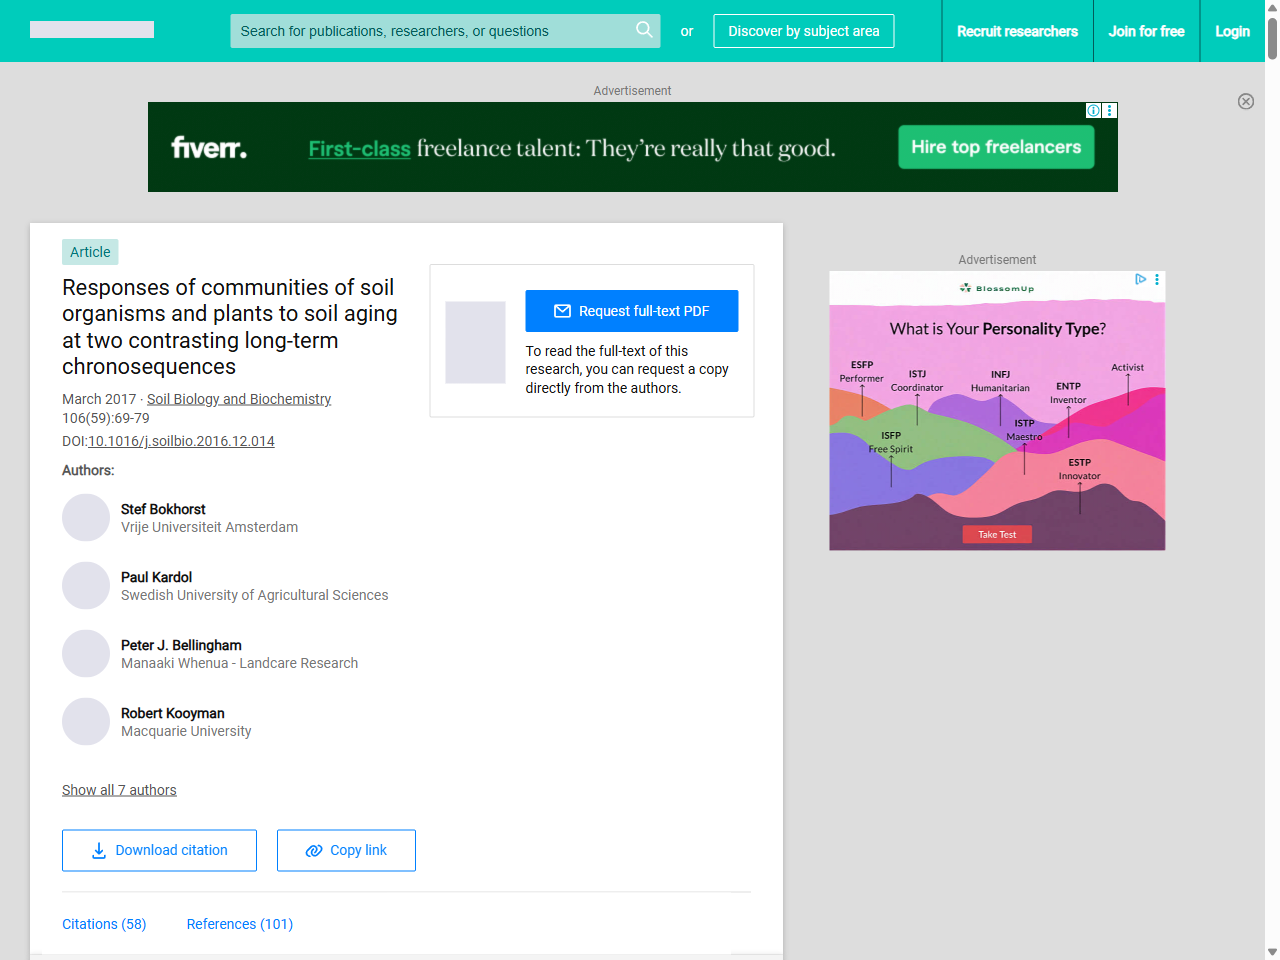
Task: Click the three-dot menu icon on the top ad
Action: [x=1109, y=110]
